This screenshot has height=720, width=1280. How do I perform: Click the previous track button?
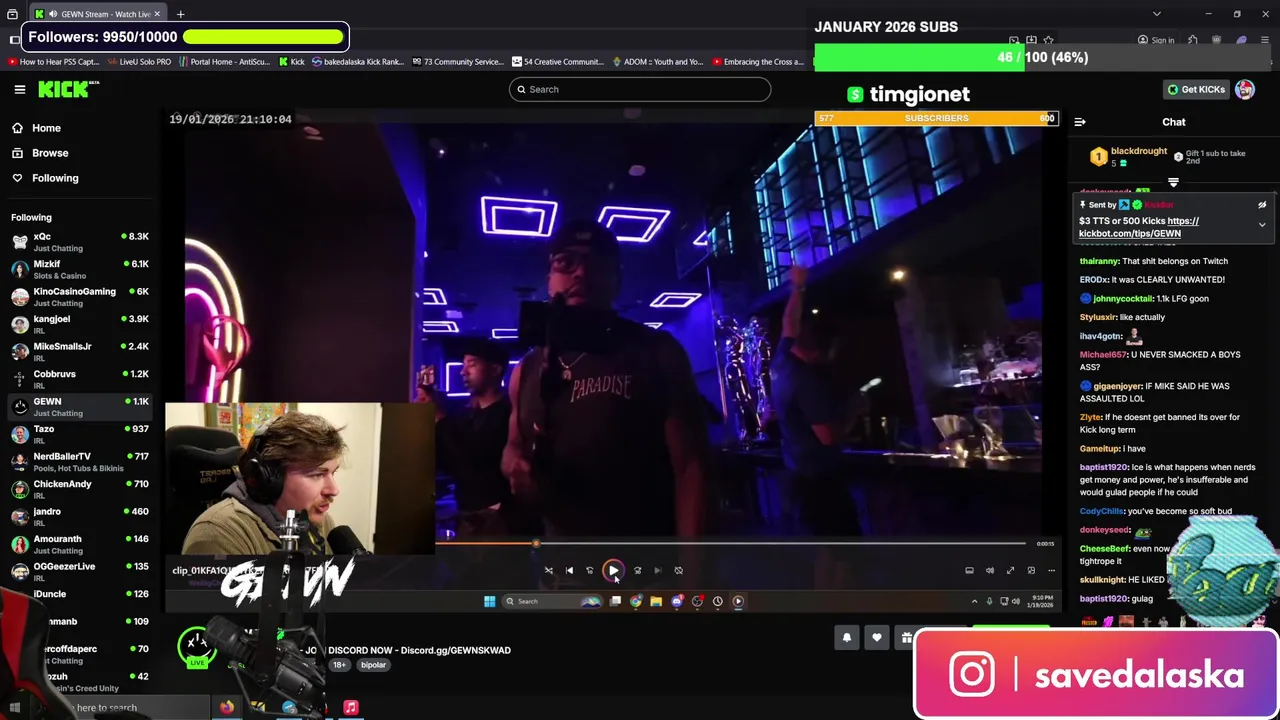(569, 570)
